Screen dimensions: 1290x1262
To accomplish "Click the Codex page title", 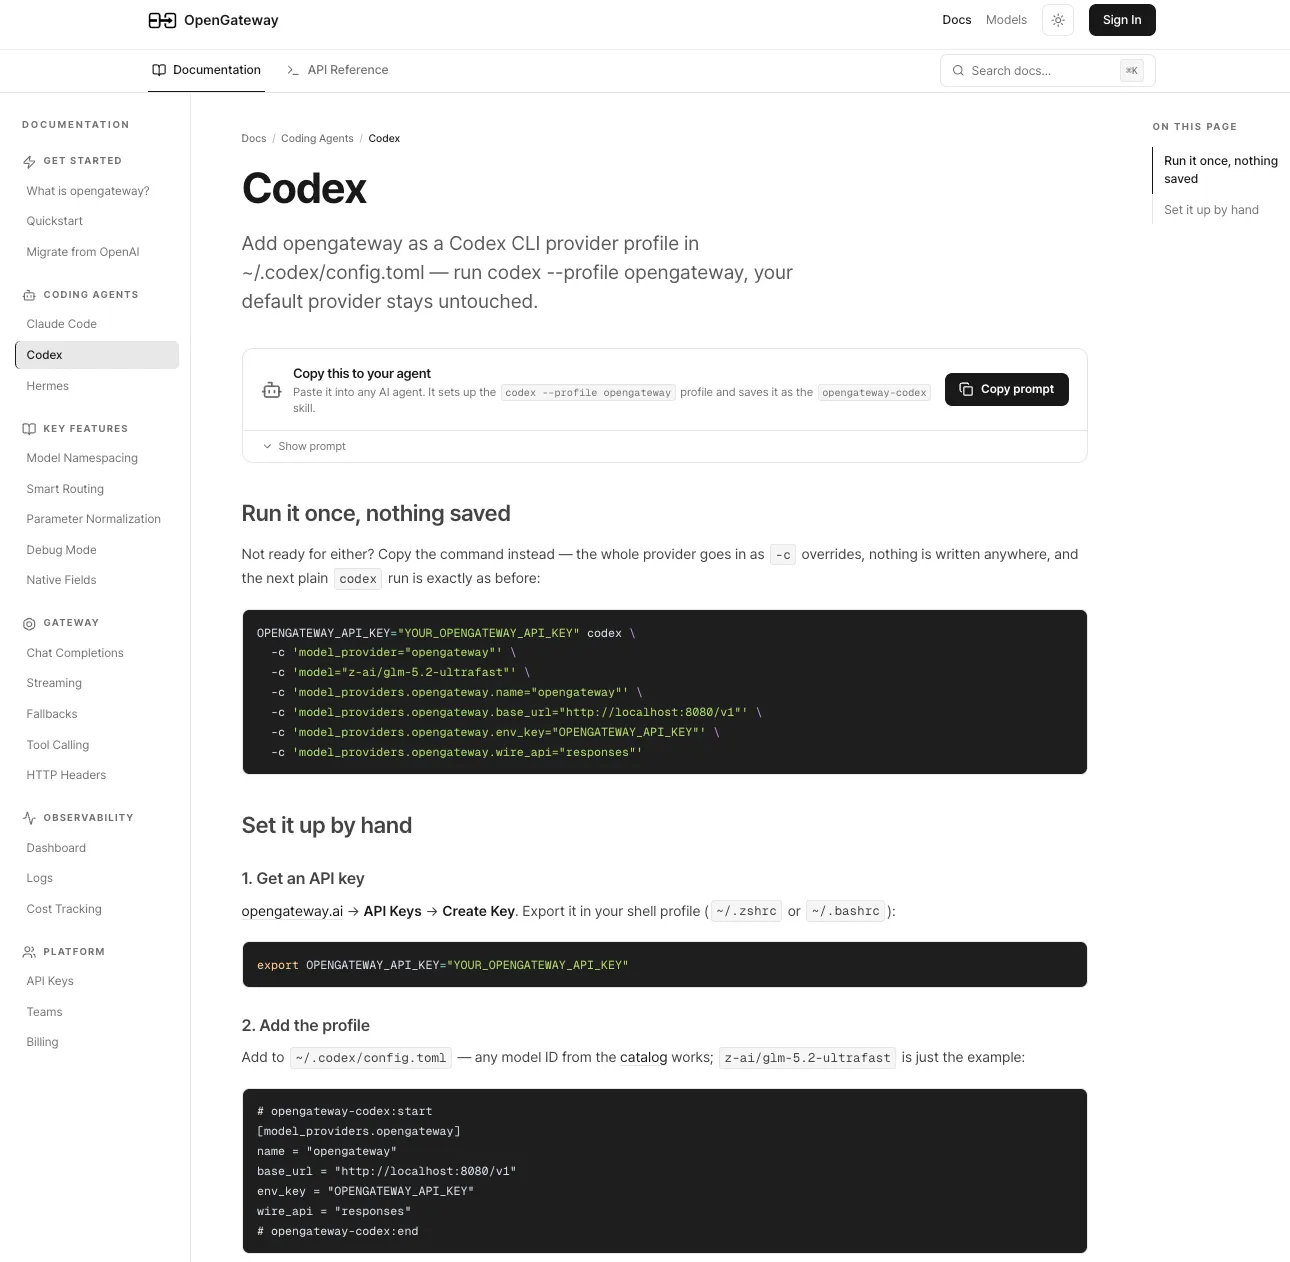I will pyautogui.click(x=304, y=189).
